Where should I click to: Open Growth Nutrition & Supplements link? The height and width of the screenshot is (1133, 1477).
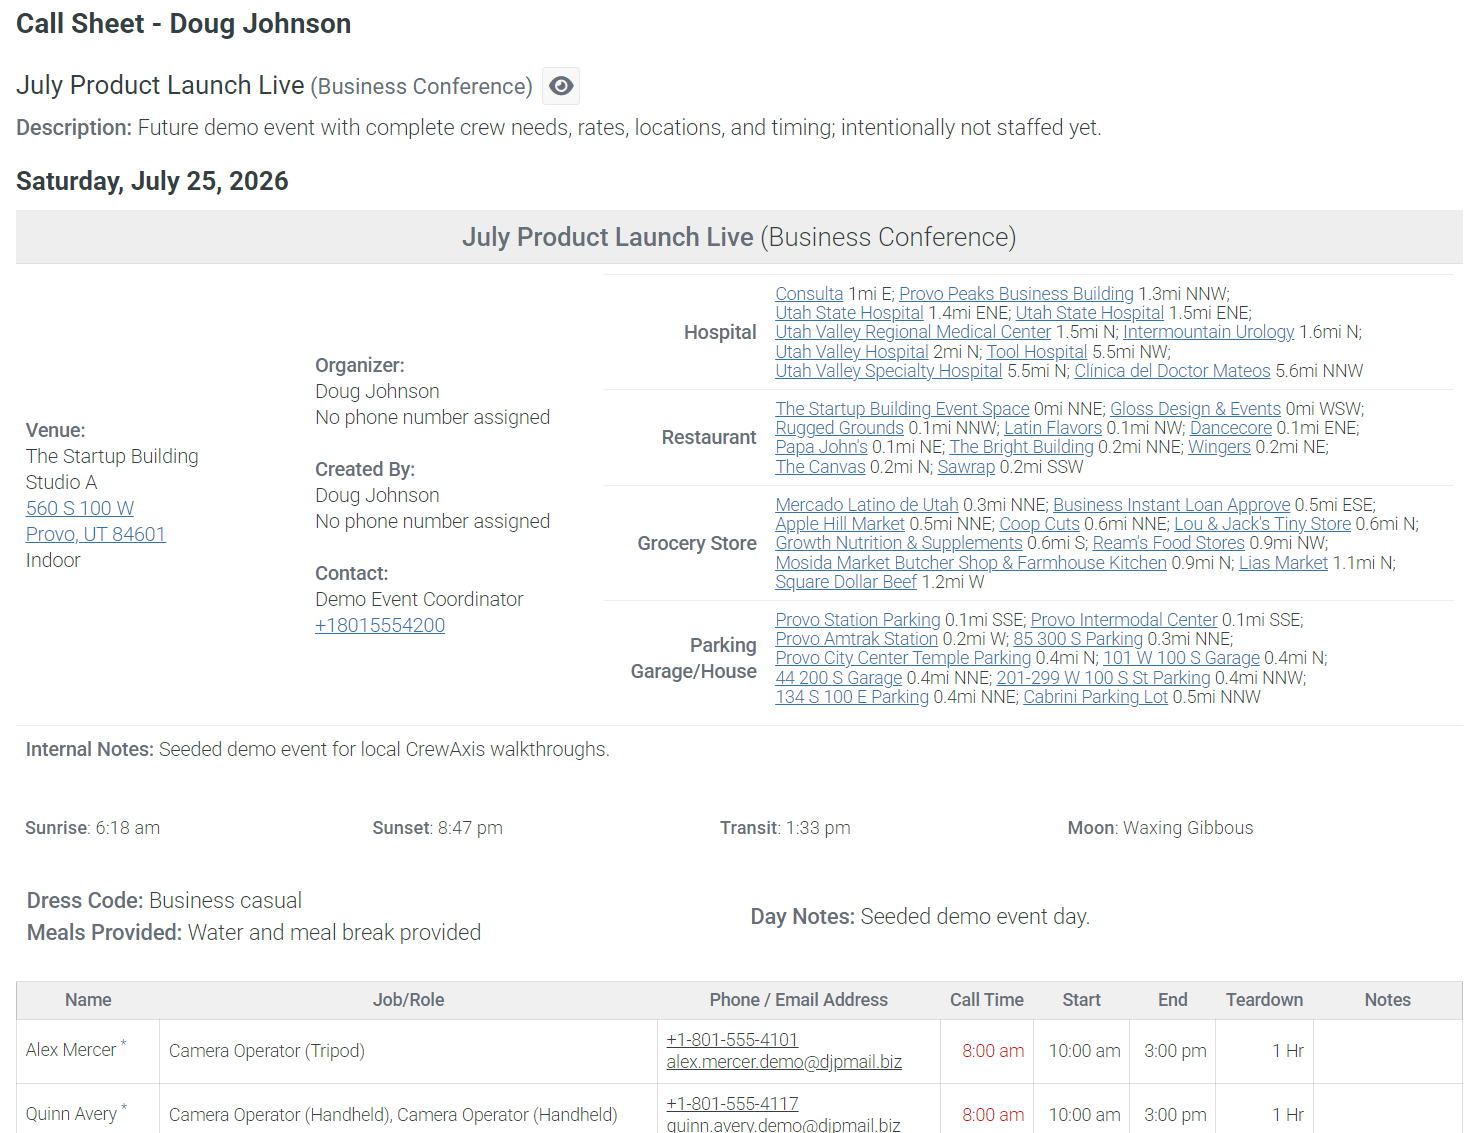pos(899,543)
